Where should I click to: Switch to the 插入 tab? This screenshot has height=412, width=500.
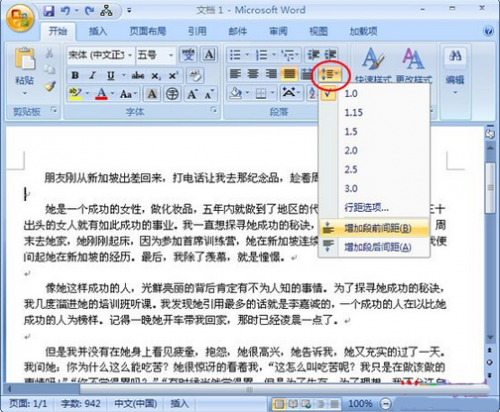[x=98, y=31]
